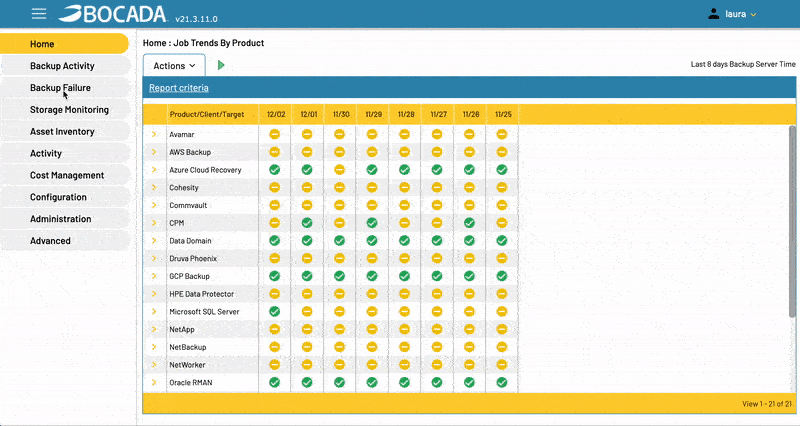Click the Last 8 days Backup Server Time text
Screen dimensions: 800x426
point(743,64)
